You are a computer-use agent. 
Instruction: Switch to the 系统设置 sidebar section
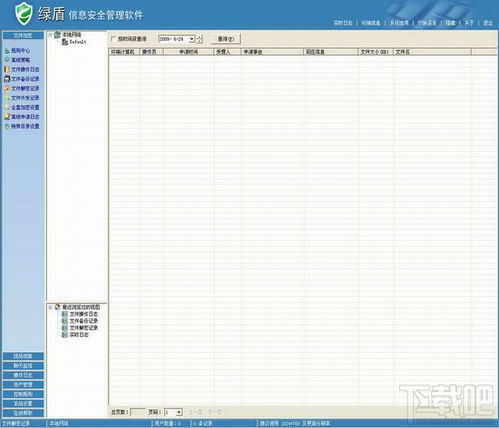[23, 404]
